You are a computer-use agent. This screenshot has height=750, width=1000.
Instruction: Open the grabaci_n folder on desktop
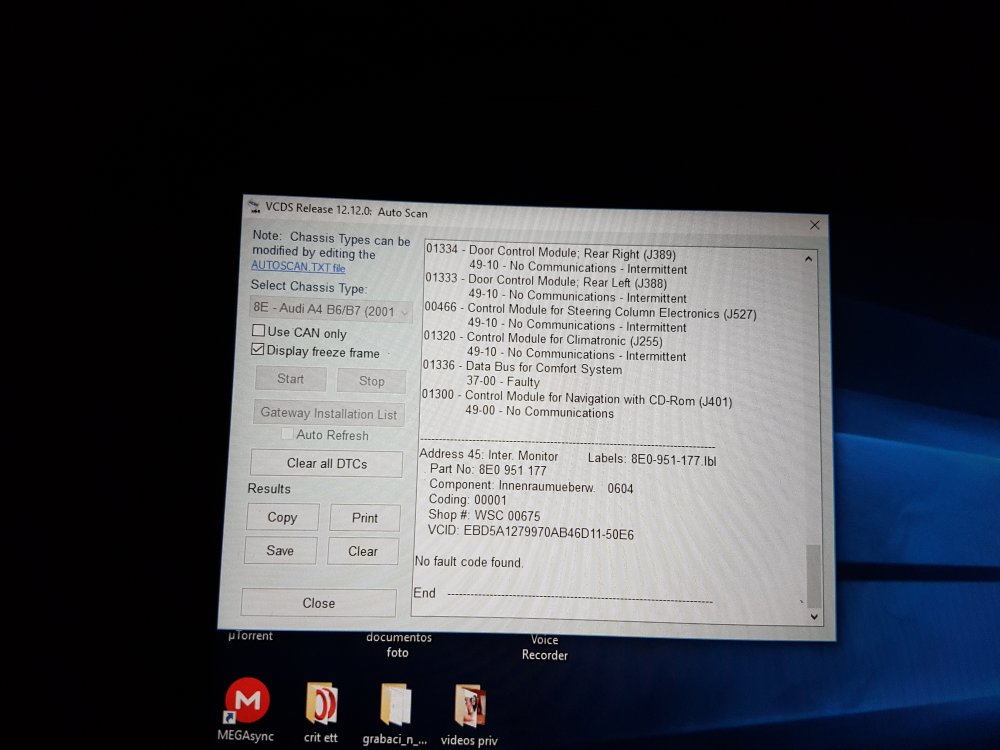click(395, 705)
